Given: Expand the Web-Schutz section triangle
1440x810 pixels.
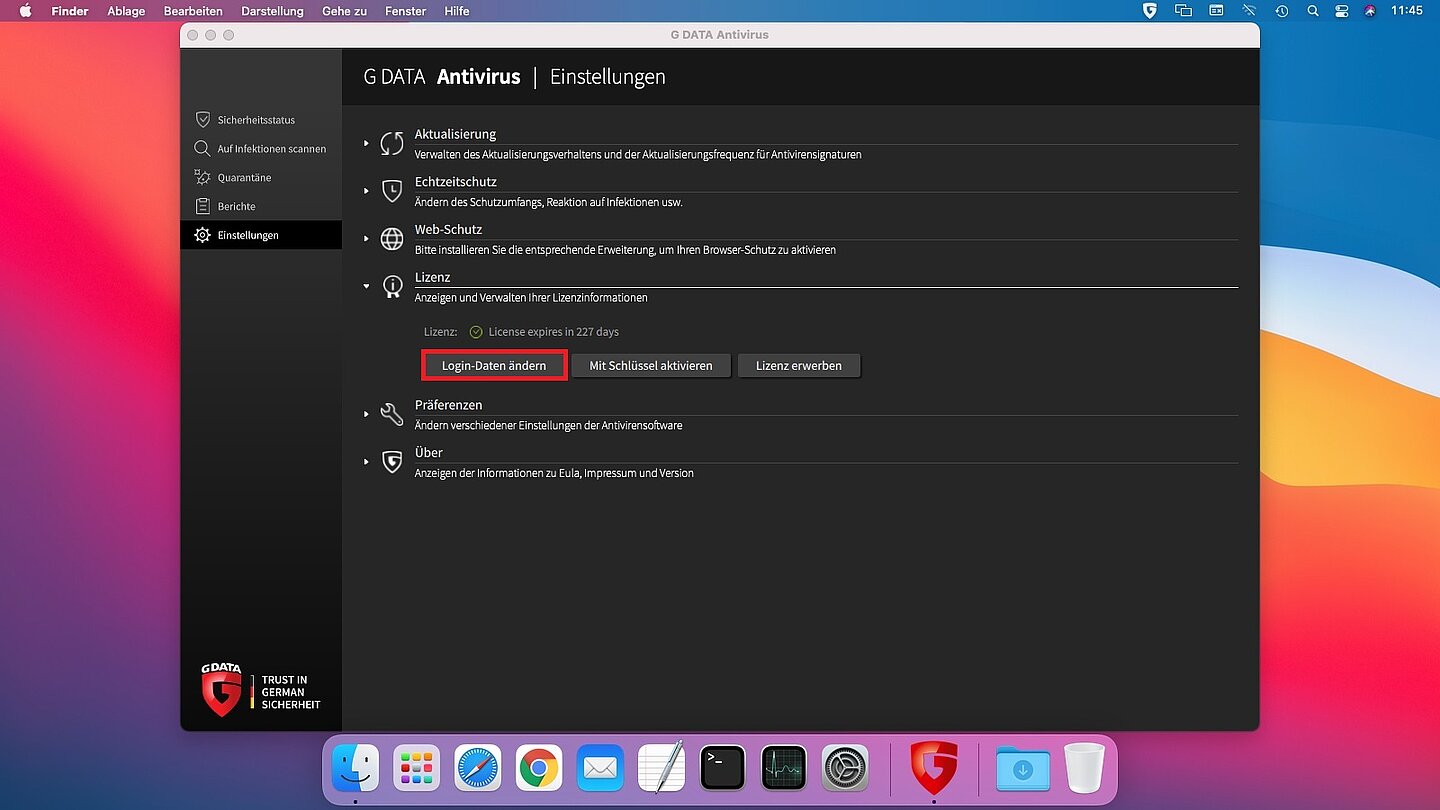Looking at the screenshot, I should pos(367,239).
